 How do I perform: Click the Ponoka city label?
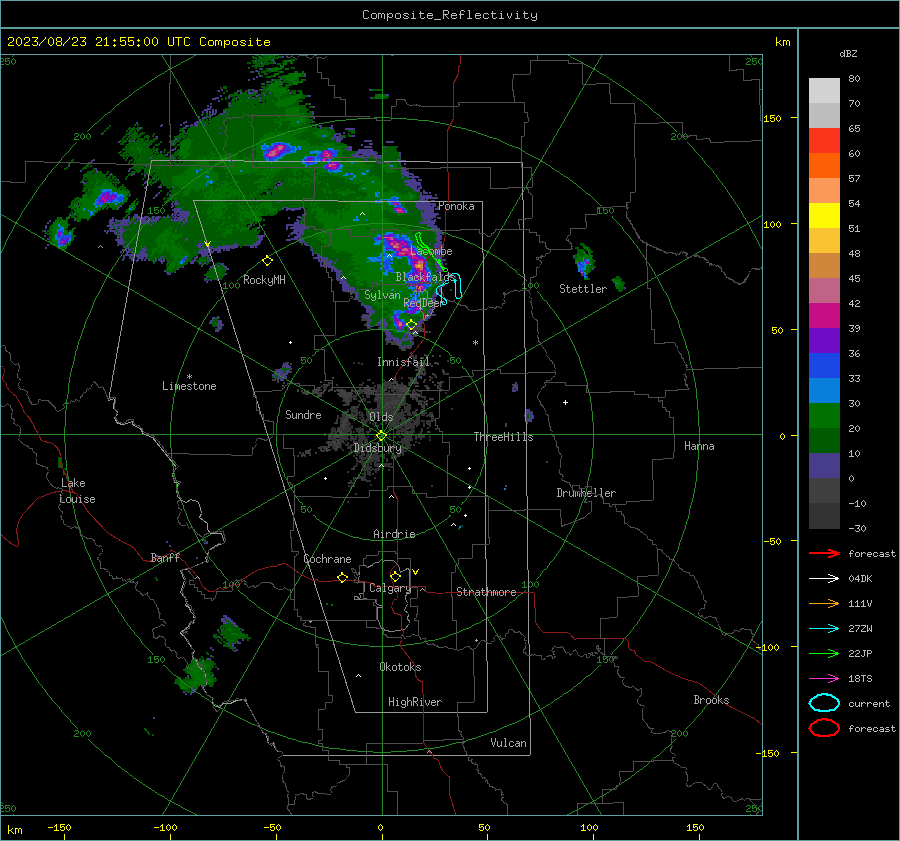pyautogui.click(x=456, y=206)
